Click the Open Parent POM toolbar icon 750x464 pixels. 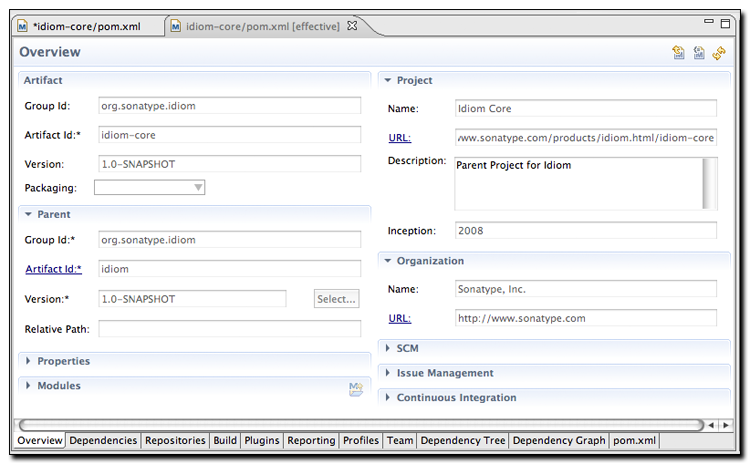pos(679,53)
